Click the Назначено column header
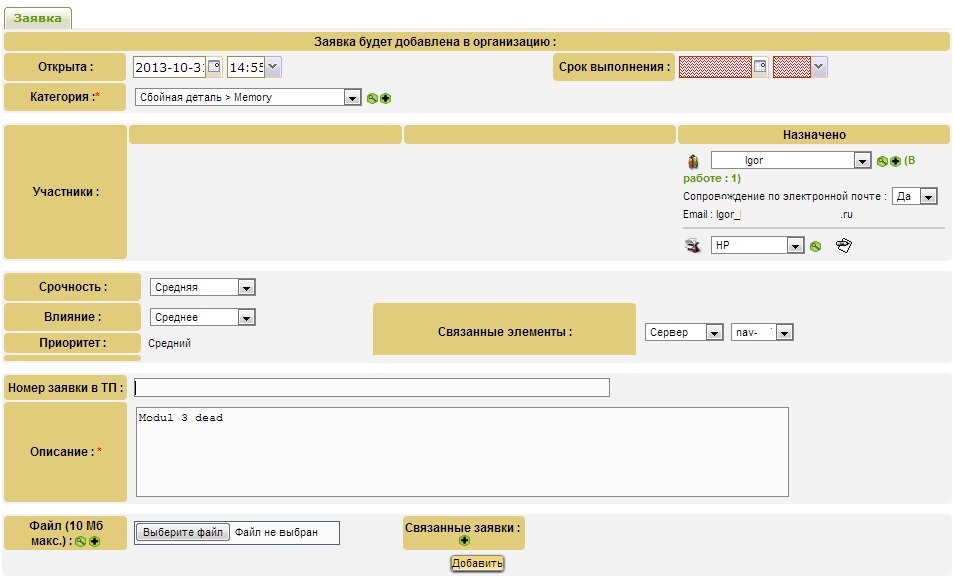The height and width of the screenshot is (579, 954). tap(814, 134)
